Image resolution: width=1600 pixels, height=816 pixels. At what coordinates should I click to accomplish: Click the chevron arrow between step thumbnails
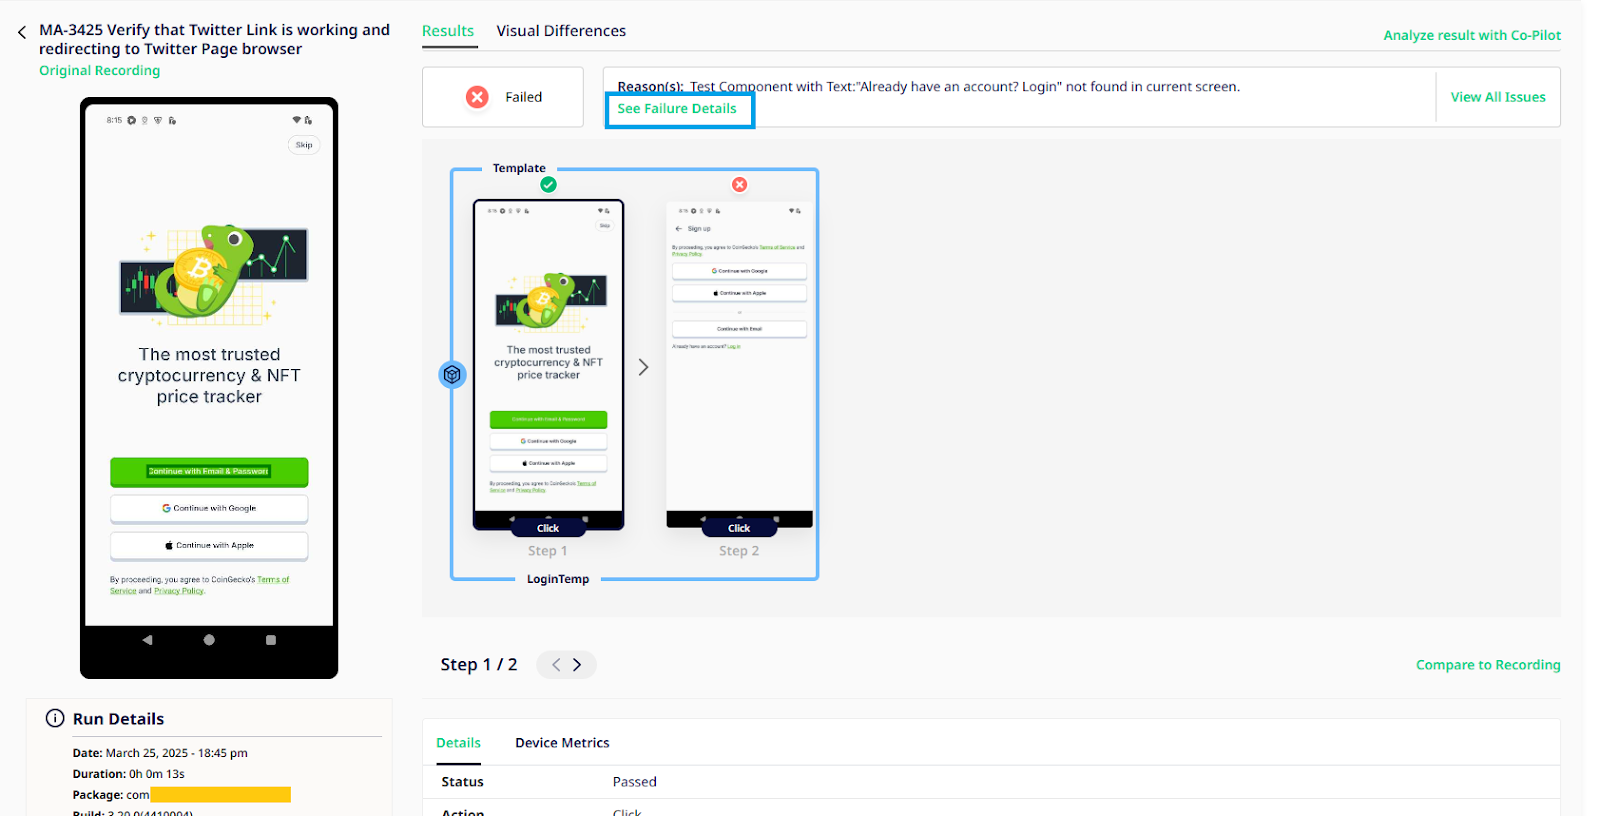[643, 367]
